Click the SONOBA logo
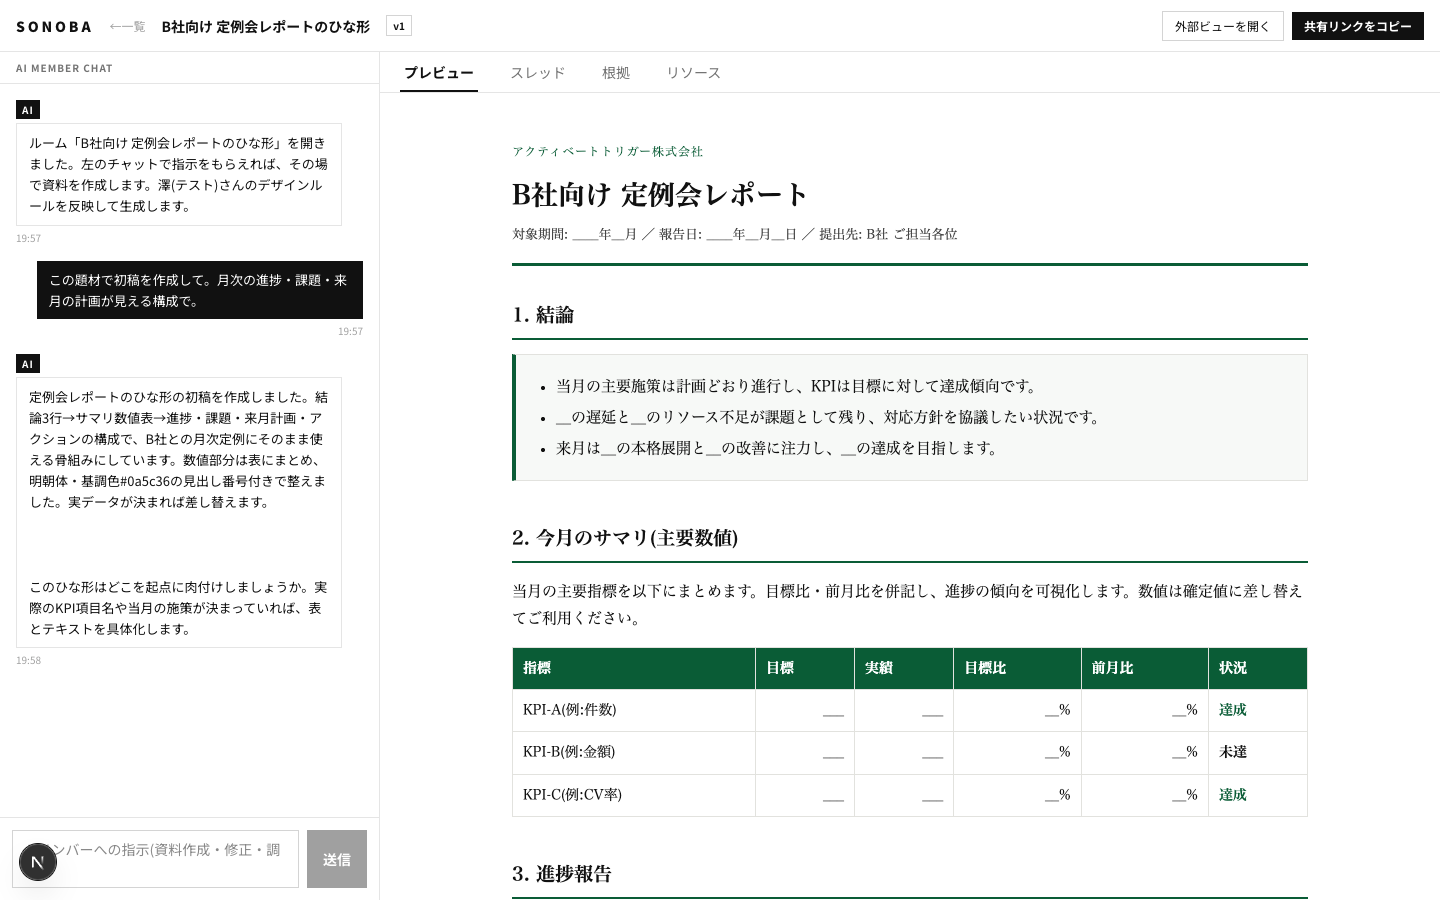The width and height of the screenshot is (1440, 900). 54,27
